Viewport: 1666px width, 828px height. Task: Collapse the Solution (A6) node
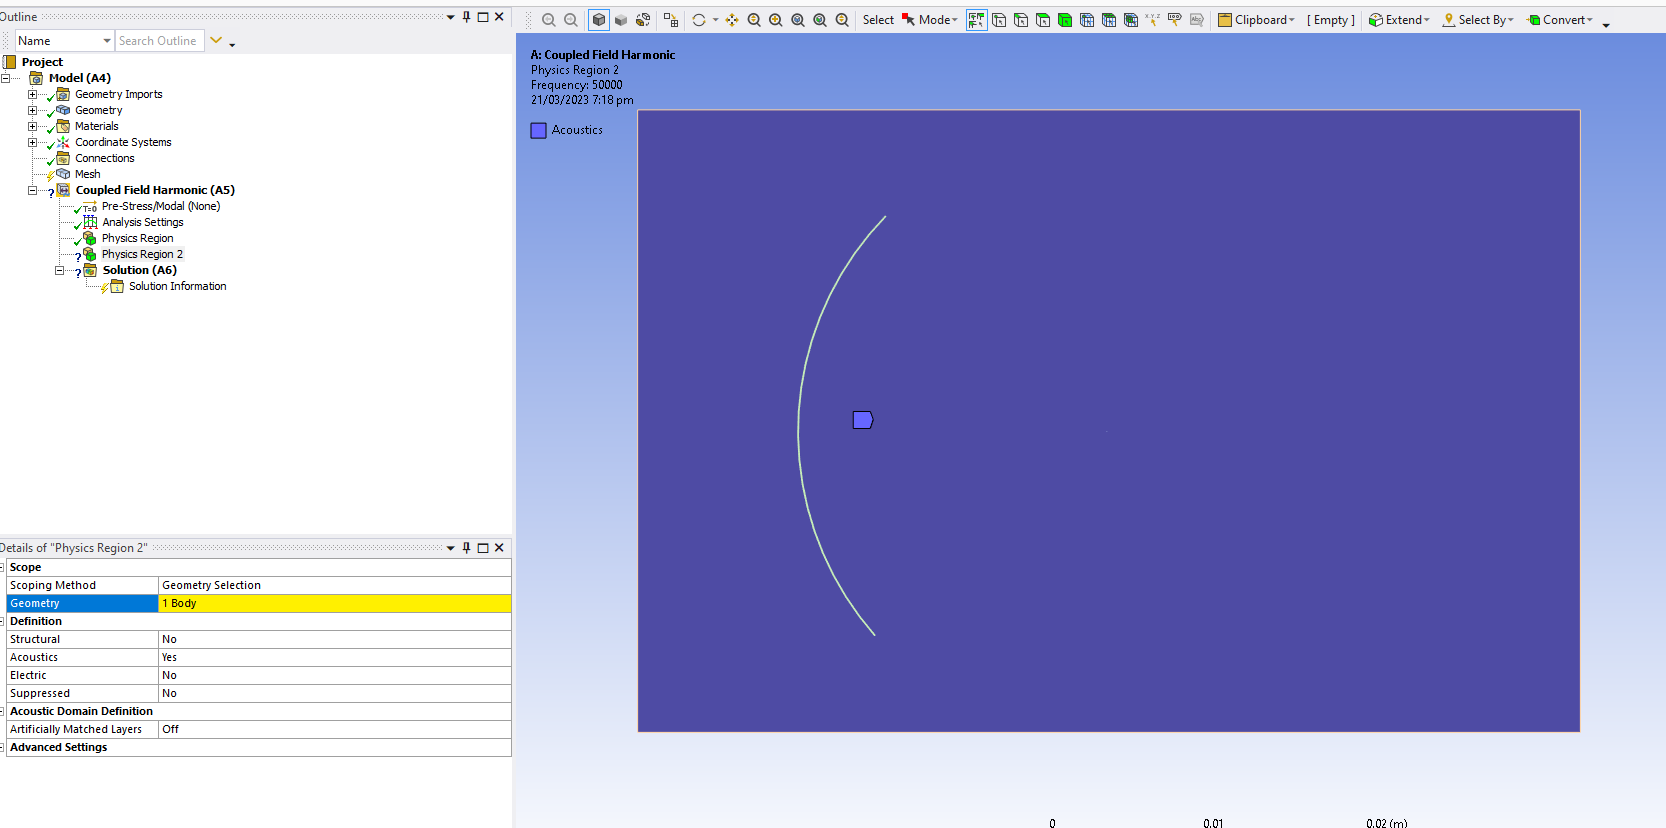click(59, 270)
